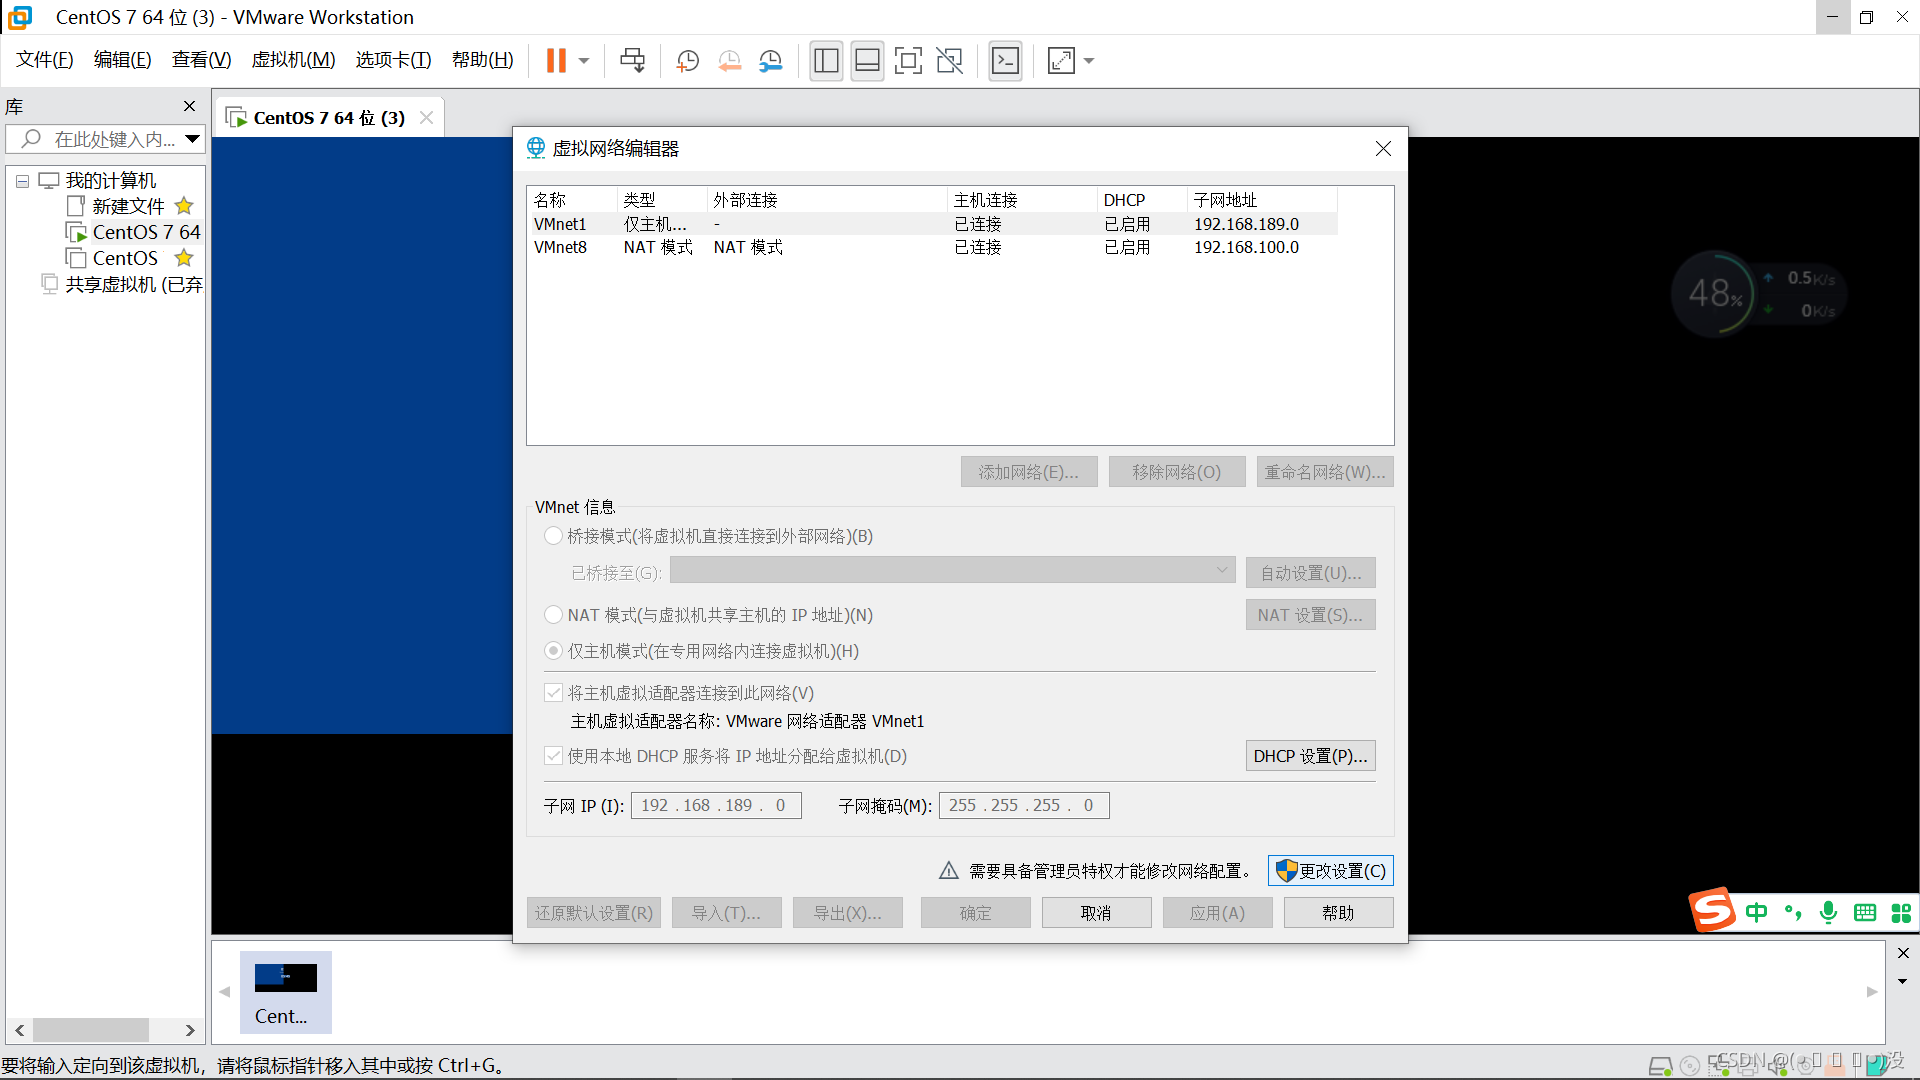The width and height of the screenshot is (1920, 1080).
Task: Open the 虚拟机(M) menu
Action: click(293, 60)
